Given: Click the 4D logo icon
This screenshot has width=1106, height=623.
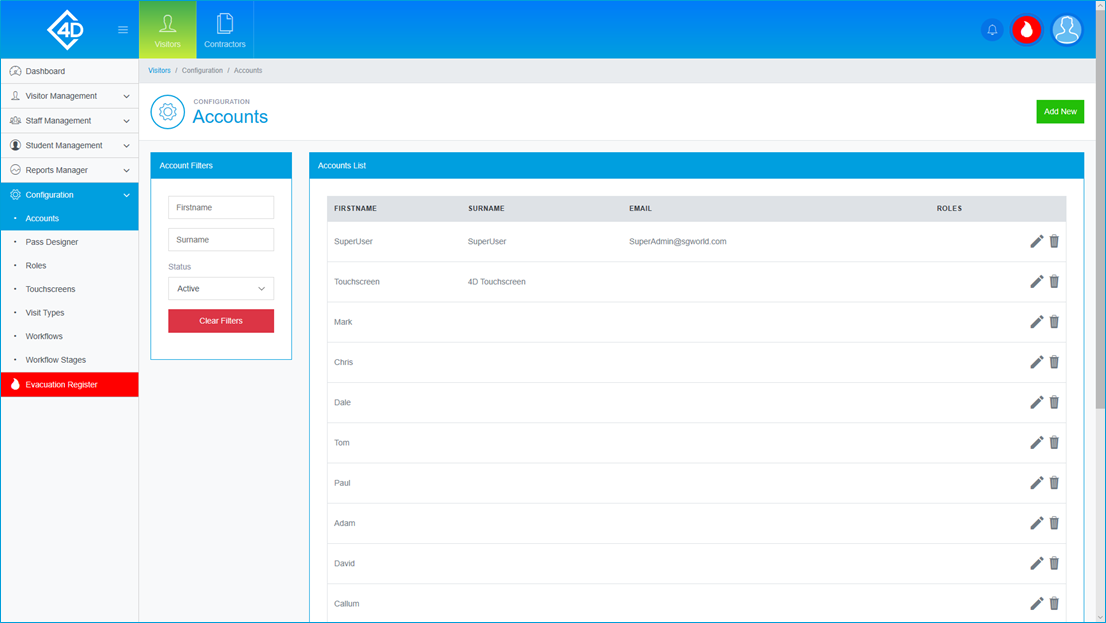Looking at the screenshot, I should click(x=66, y=30).
